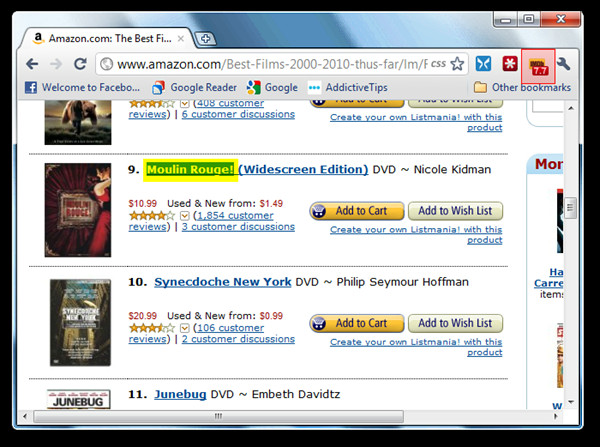Open the Junebug title link
The height and width of the screenshot is (447, 600).
(x=180, y=394)
